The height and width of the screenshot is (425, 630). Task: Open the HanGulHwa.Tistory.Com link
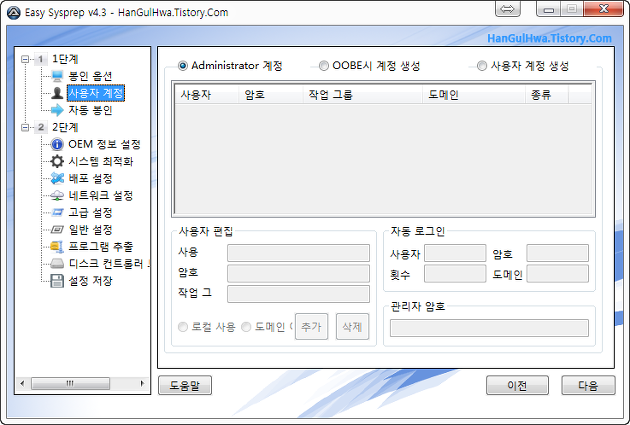(549, 38)
